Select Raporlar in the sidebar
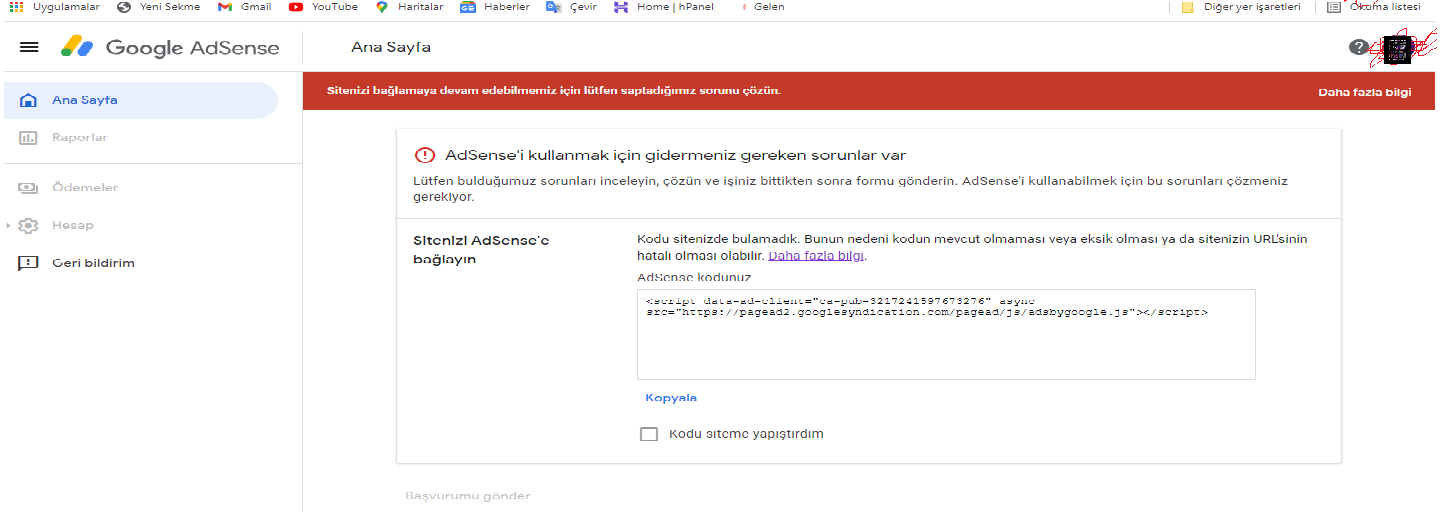Viewport: 1442px width, 514px height. pos(140,138)
